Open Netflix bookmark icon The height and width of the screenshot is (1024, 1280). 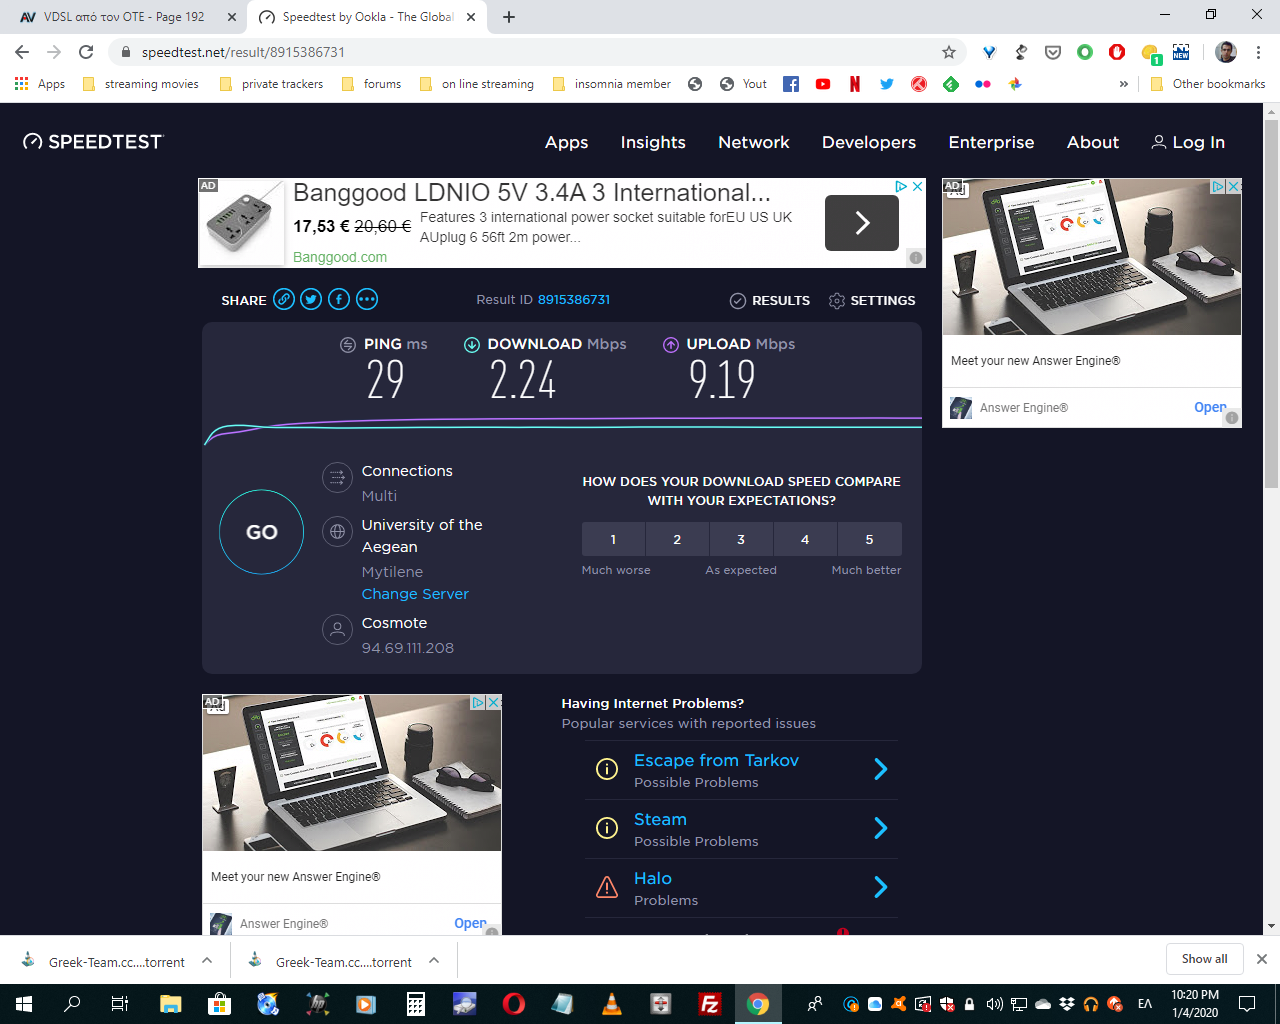coord(855,84)
